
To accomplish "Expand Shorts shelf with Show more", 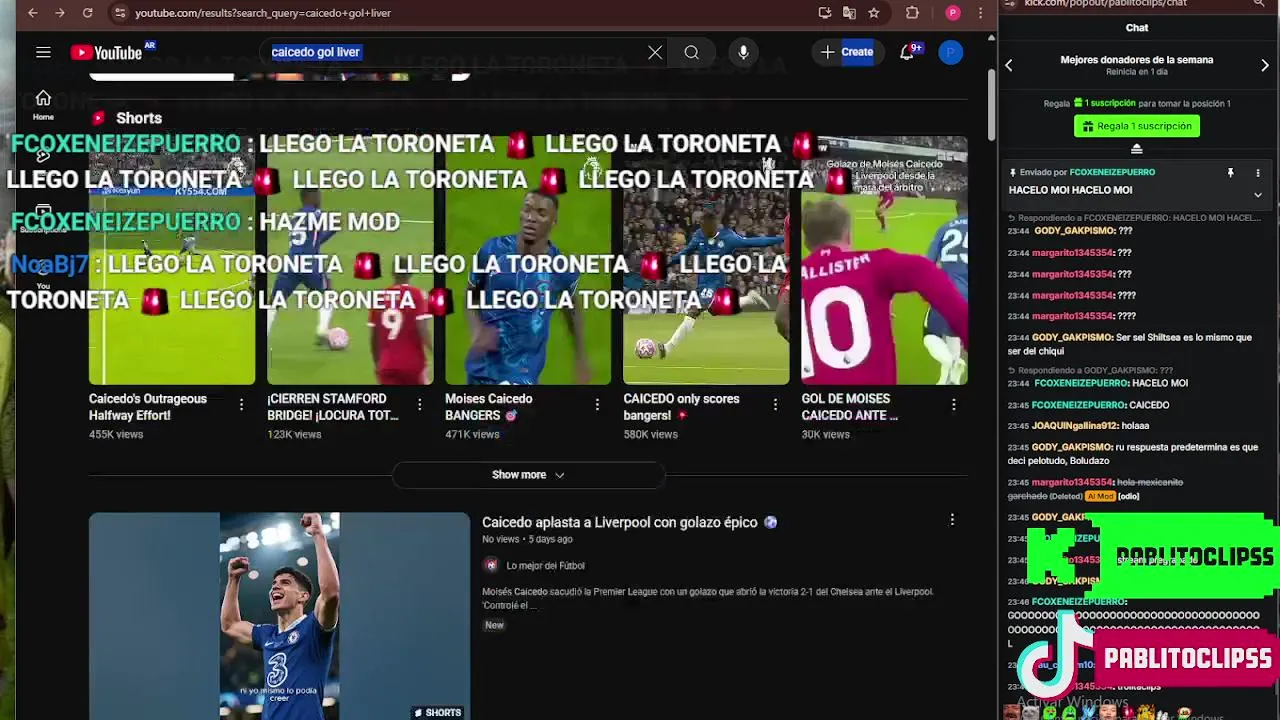I will [528, 475].
